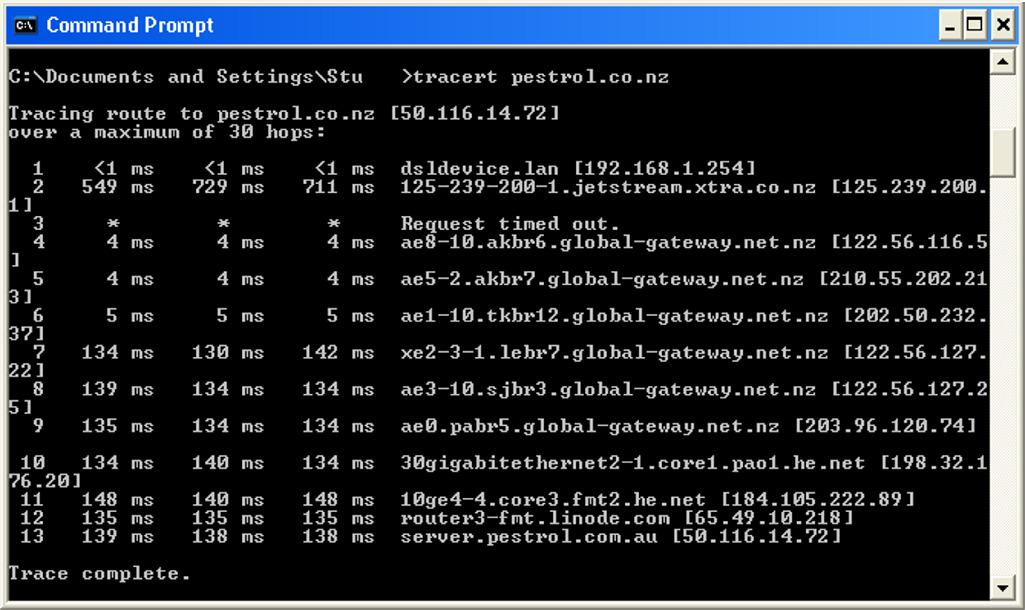Minimize the Command Prompt window
This screenshot has height=610, width=1025.
950,25
